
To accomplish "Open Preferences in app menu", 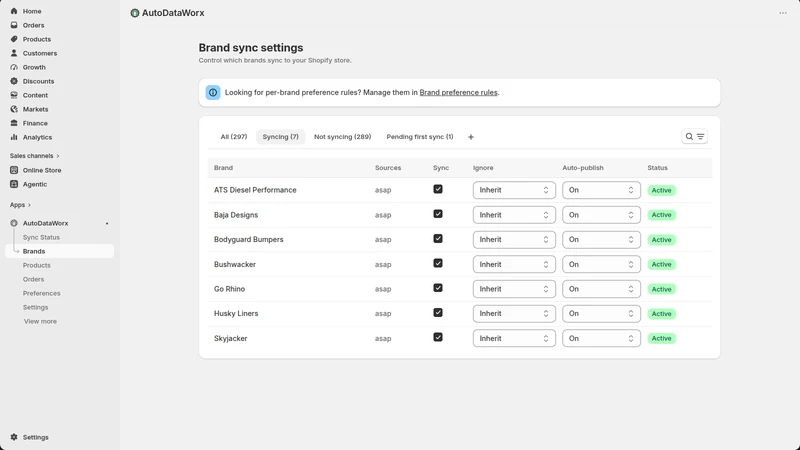I will coord(41,293).
